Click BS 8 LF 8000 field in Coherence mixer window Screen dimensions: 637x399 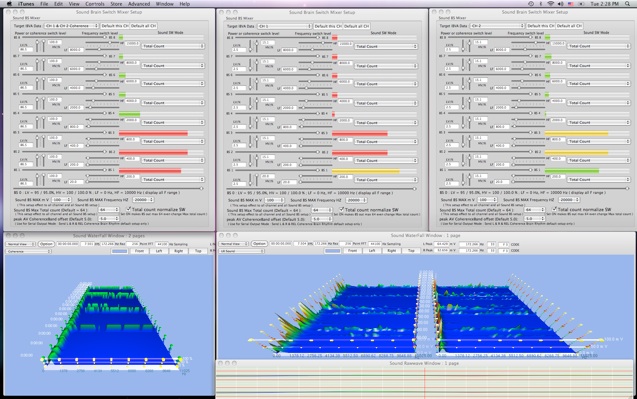76,50
